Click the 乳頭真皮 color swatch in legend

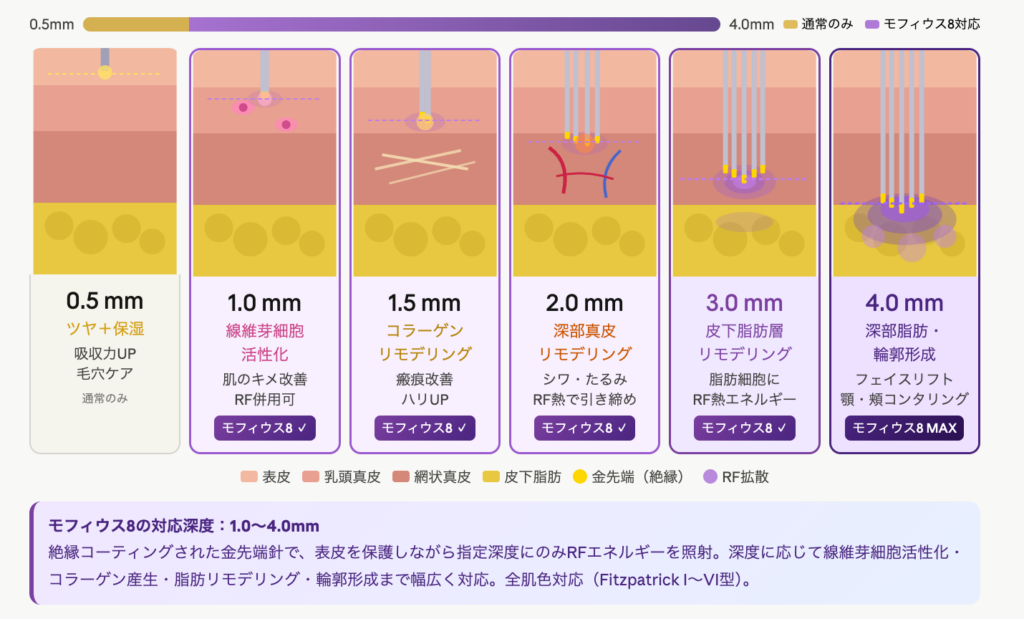(314, 477)
